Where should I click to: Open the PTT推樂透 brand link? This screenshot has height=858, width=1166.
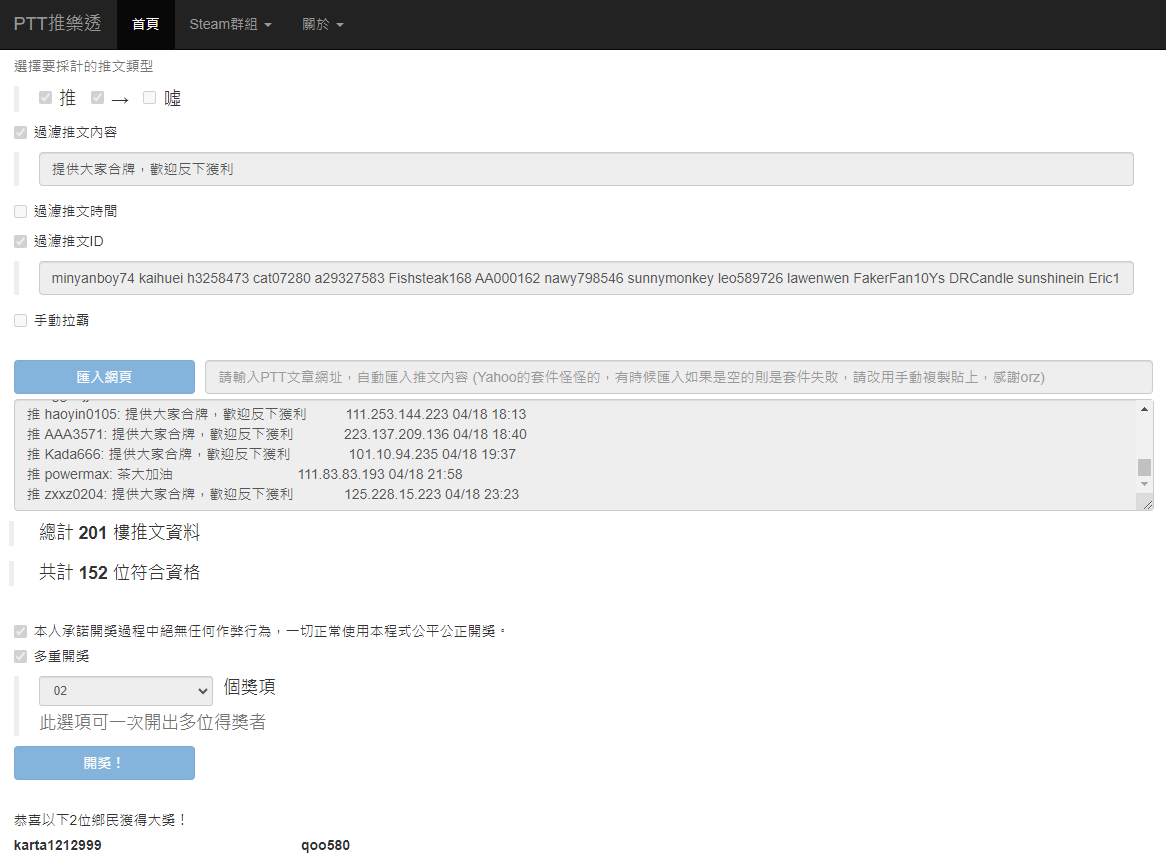[57, 24]
